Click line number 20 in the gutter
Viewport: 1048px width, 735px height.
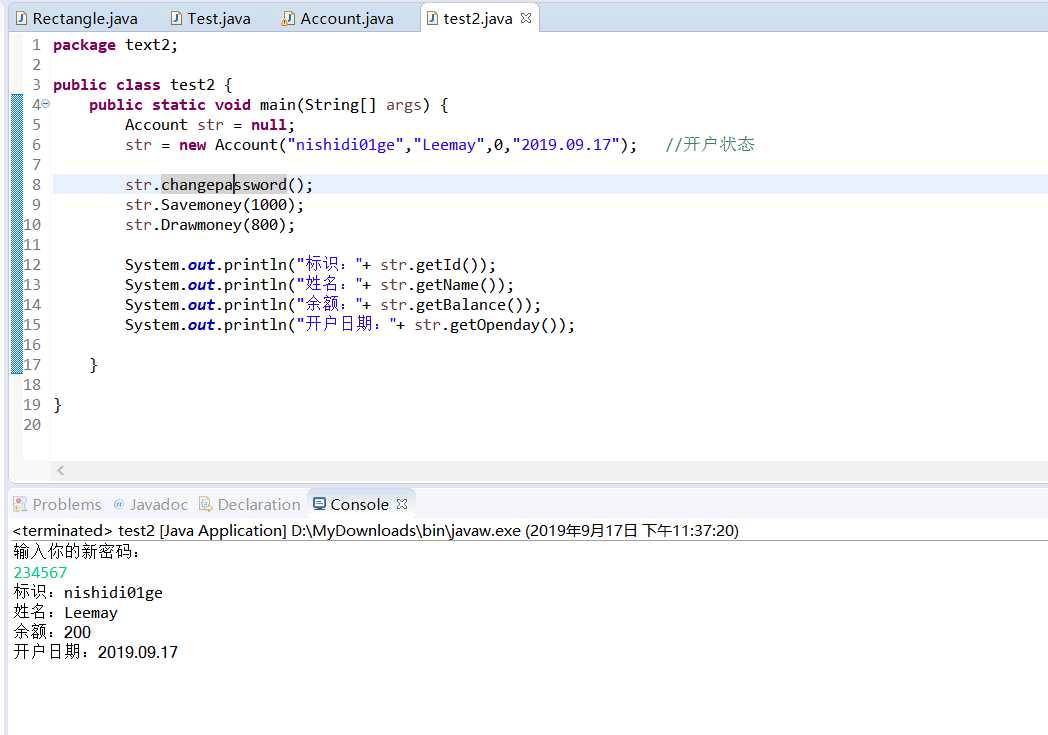[x=32, y=425]
